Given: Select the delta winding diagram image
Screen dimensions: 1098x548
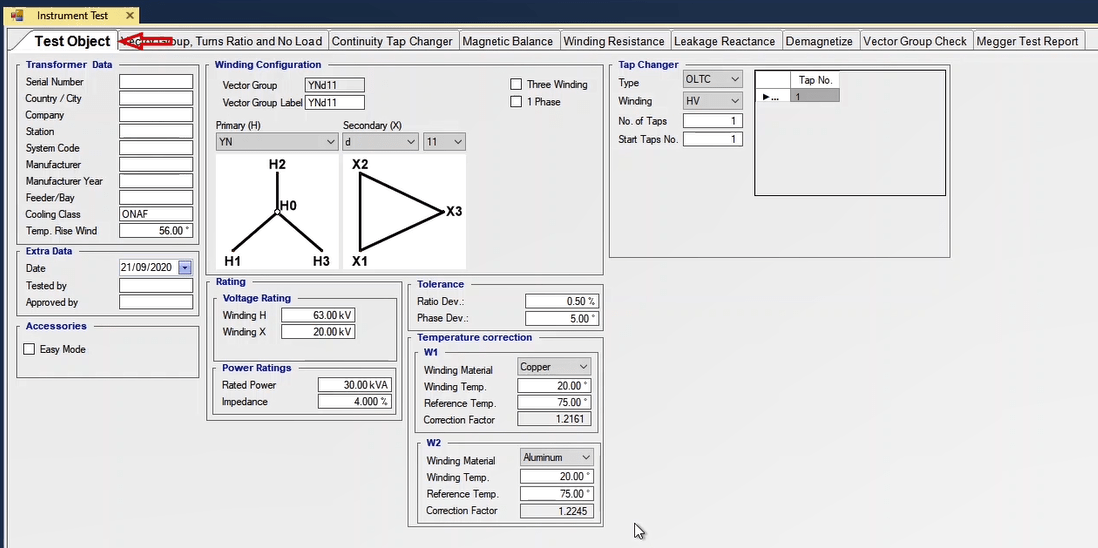Looking at the screenshot, I should coord(404,211).
